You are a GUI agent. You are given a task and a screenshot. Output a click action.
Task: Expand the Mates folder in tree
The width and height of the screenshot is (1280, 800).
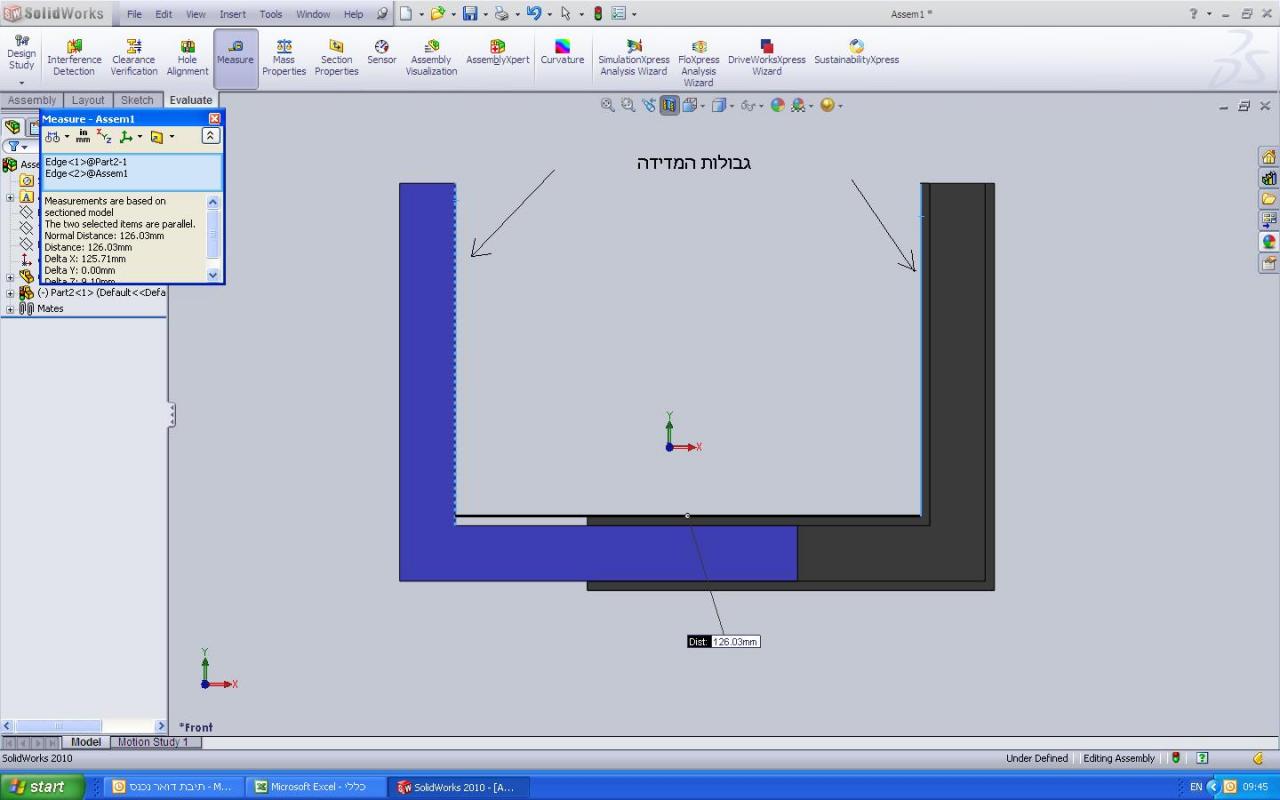(x=10, y=309)
